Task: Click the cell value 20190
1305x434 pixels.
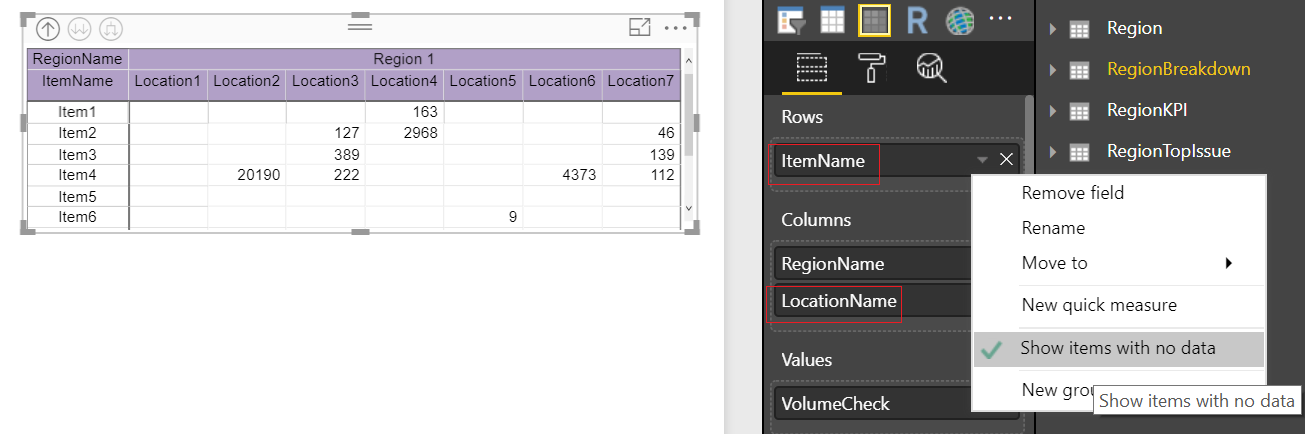Action: (258, 175)
